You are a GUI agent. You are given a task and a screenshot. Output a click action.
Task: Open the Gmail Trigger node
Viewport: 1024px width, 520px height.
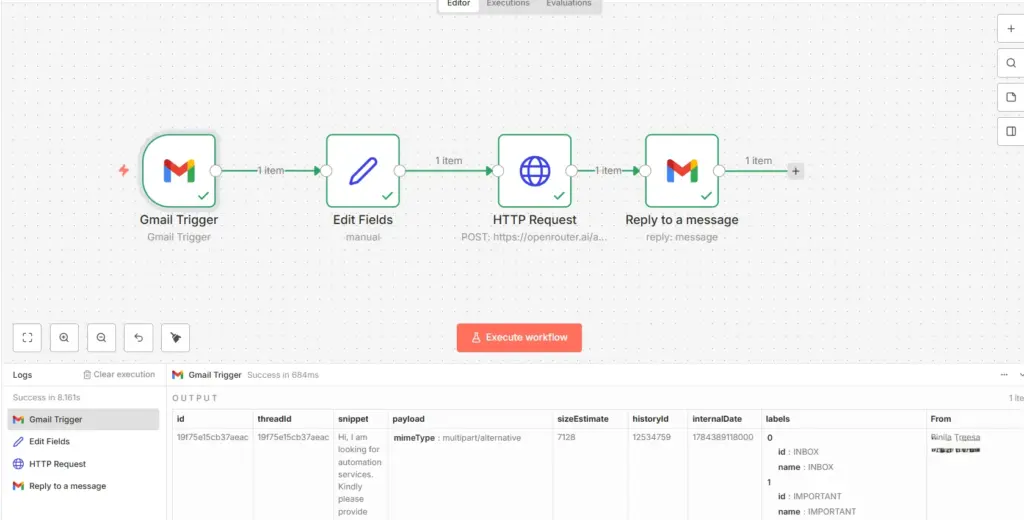pos(179,171)
